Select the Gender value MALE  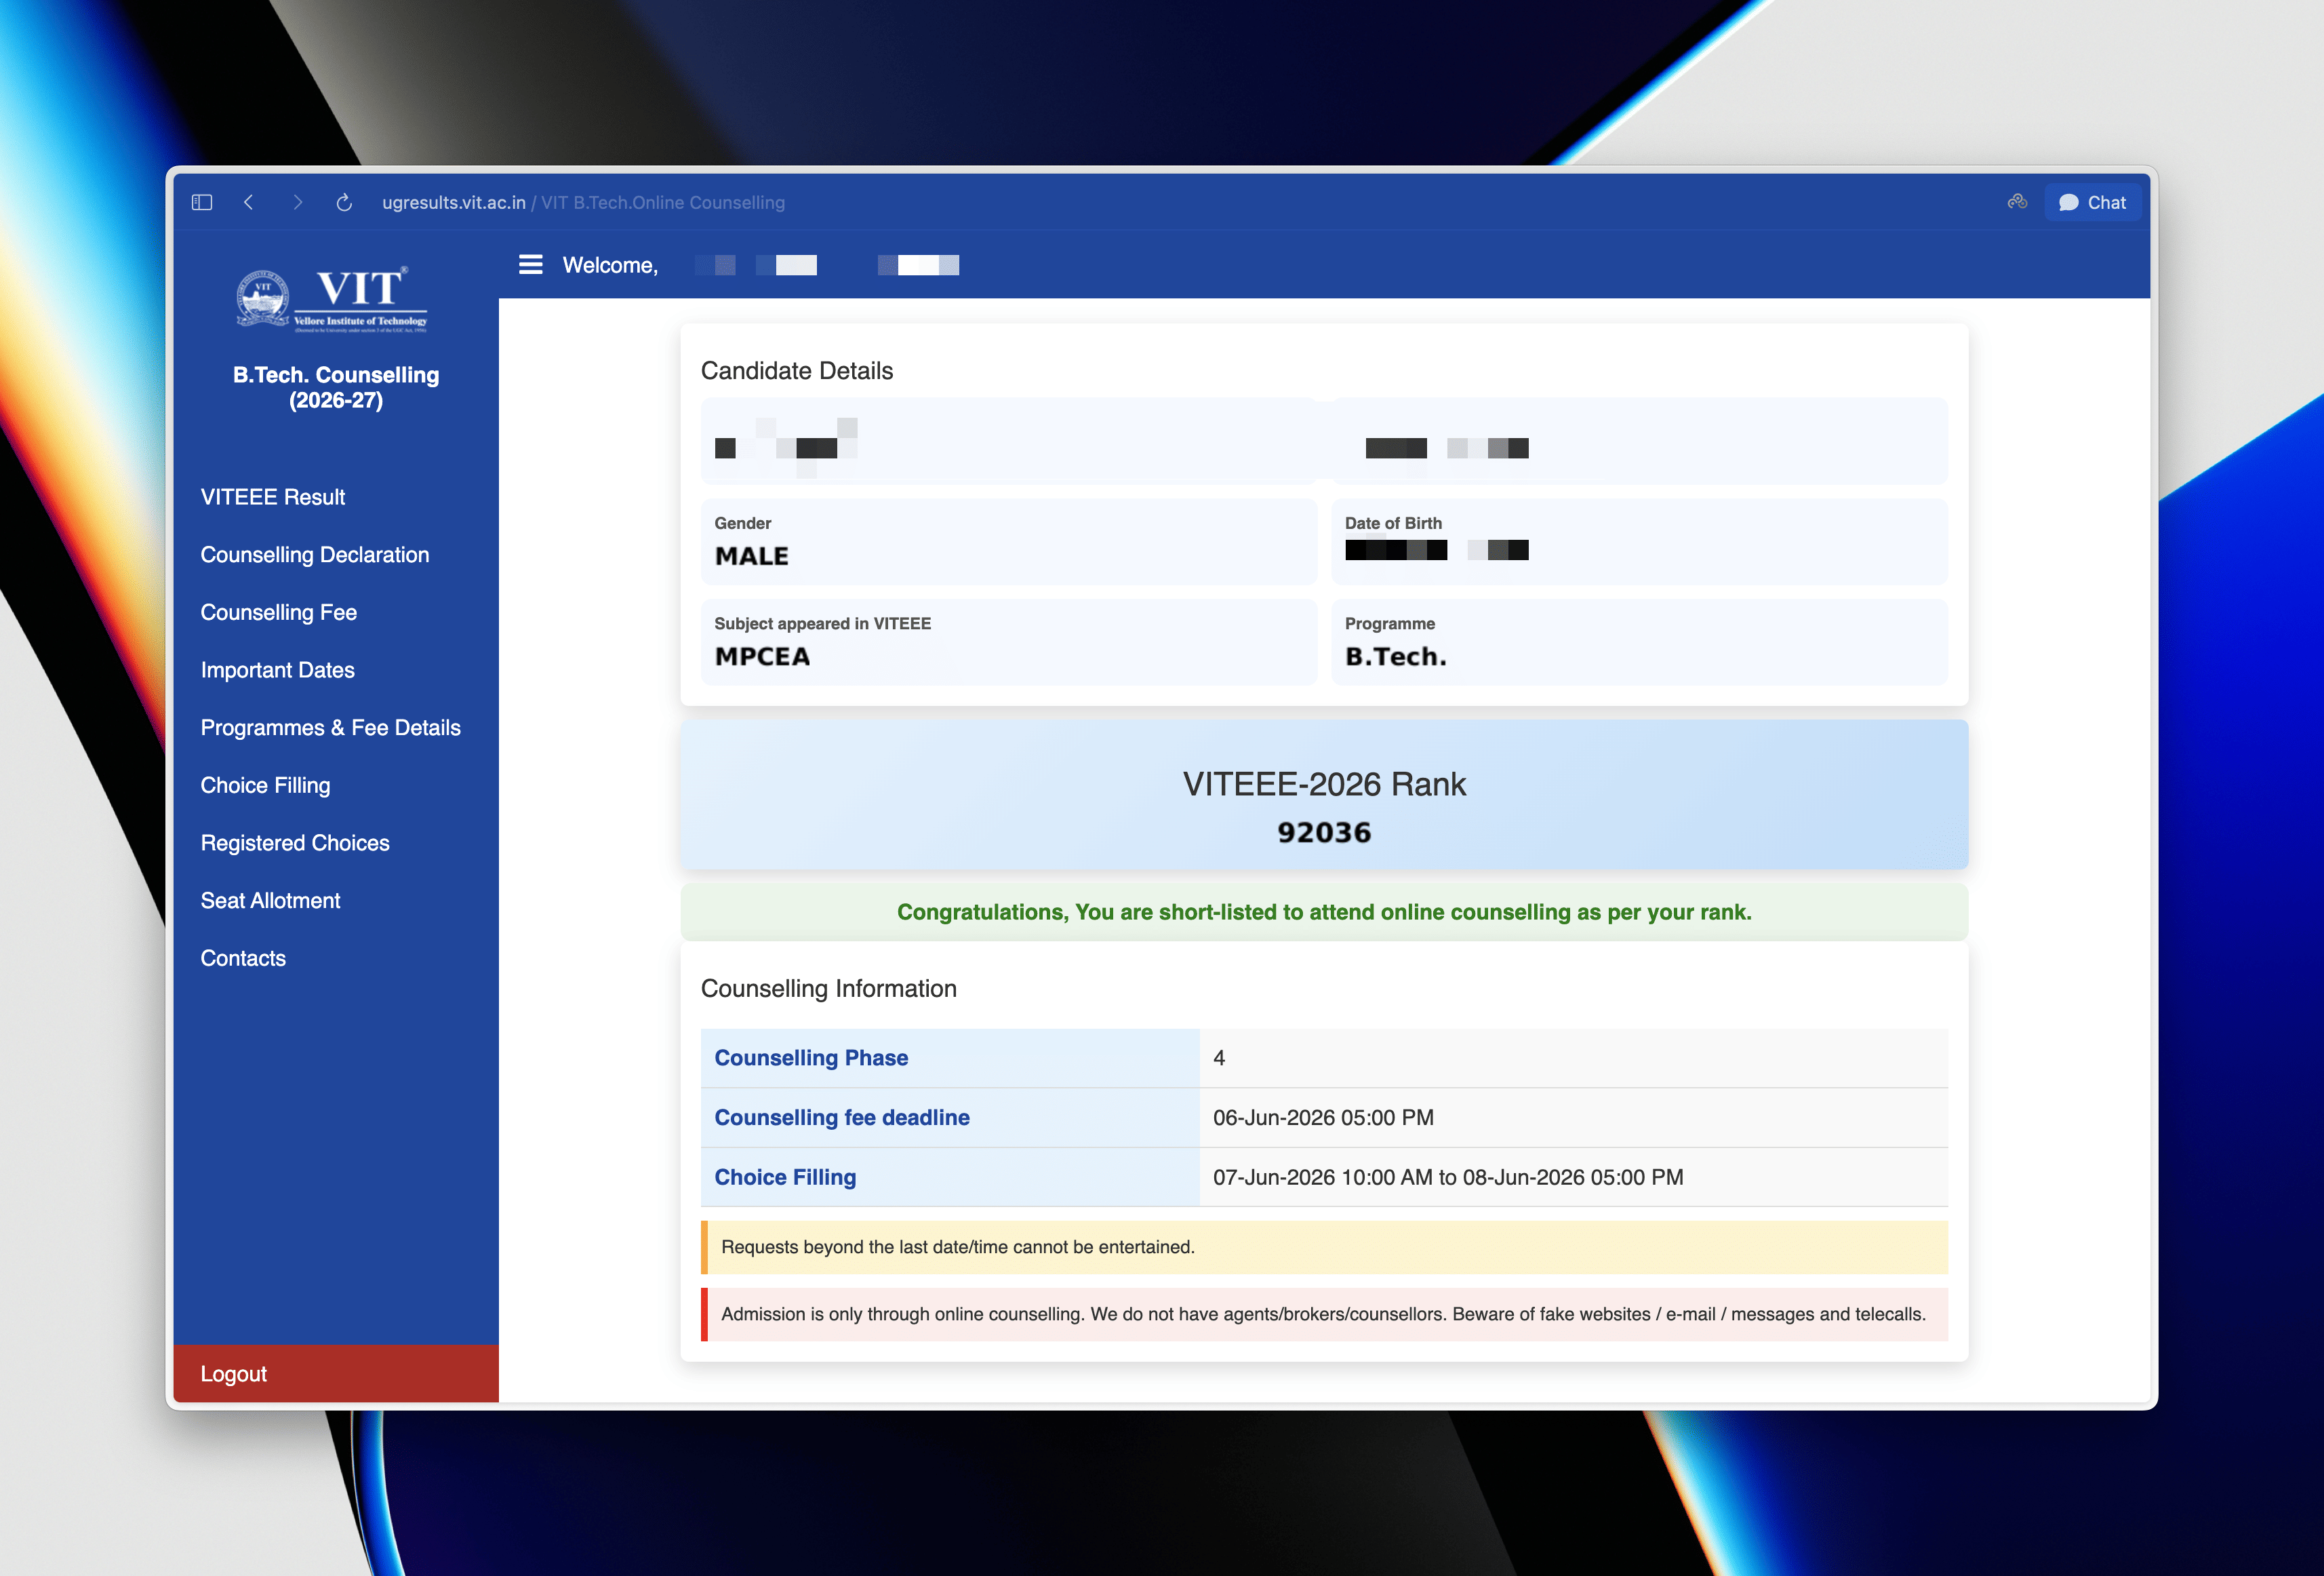click(752, 556)
